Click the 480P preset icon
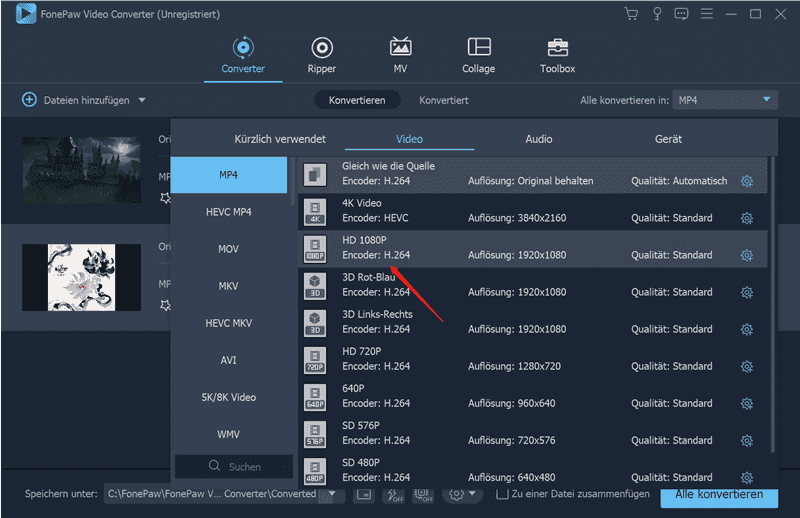 coord(315,471)
